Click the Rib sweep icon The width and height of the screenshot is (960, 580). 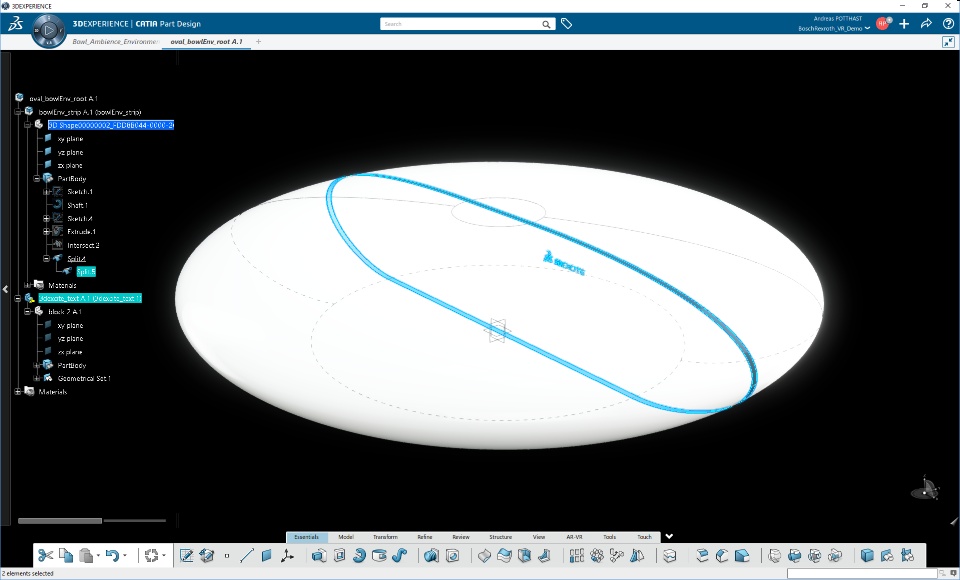point(399,556)
